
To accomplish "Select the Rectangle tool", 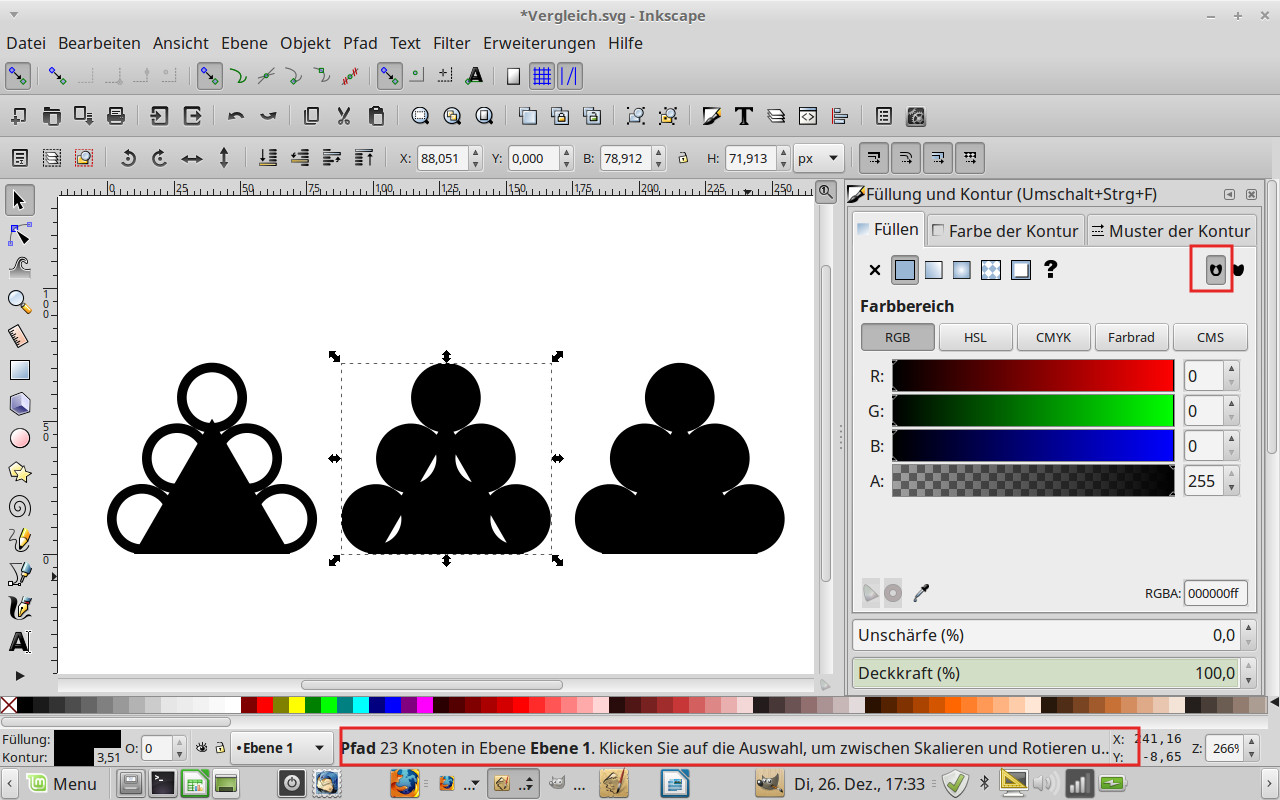I will tap(20, 370).
